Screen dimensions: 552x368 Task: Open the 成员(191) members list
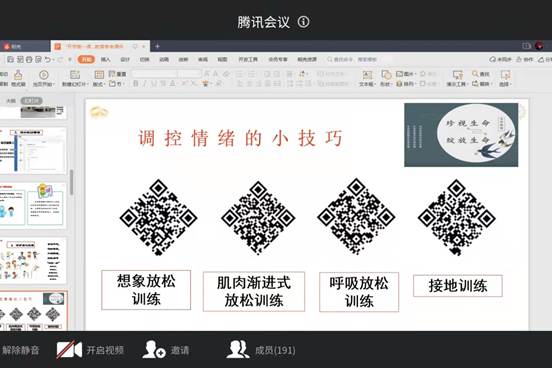[x=261, y=350]
